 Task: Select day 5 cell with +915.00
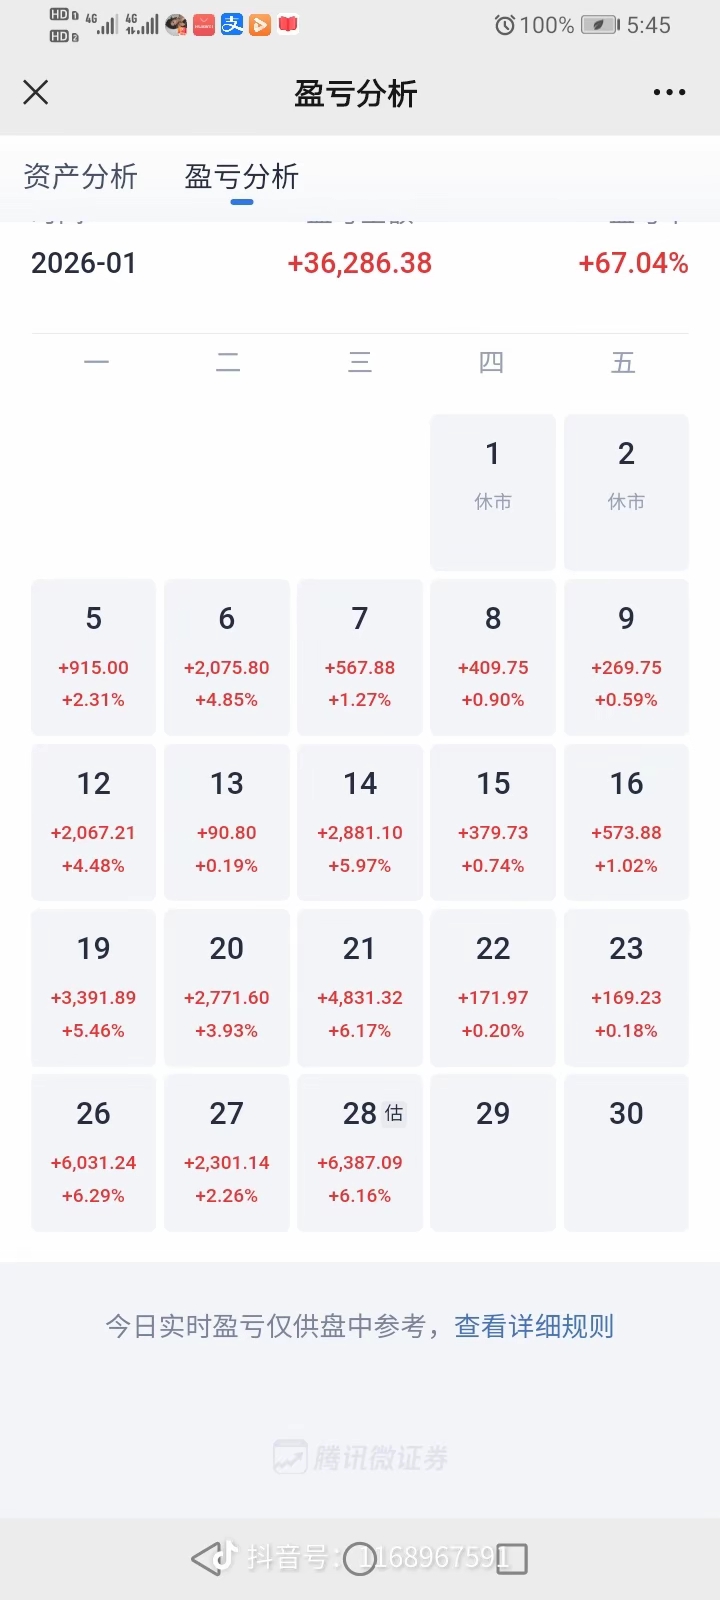93,657
